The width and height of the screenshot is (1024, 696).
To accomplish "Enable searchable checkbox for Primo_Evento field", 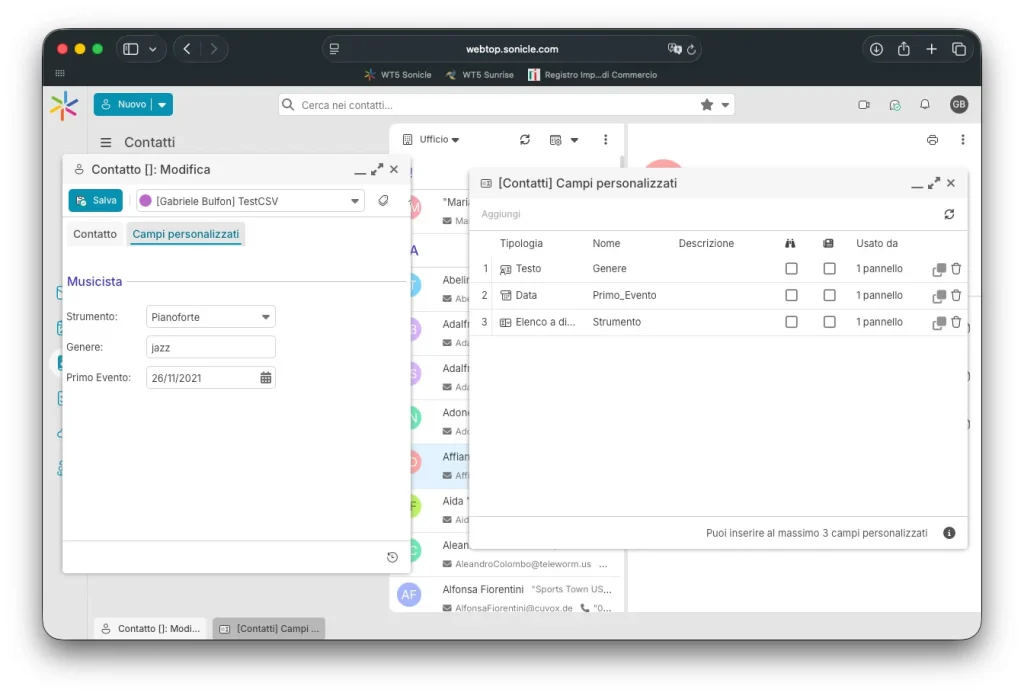I will (791, 296).
